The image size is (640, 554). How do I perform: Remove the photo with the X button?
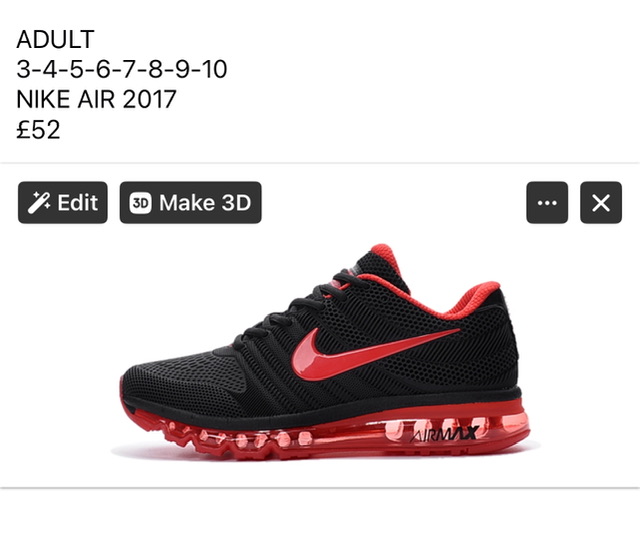(x=601, y=202)
